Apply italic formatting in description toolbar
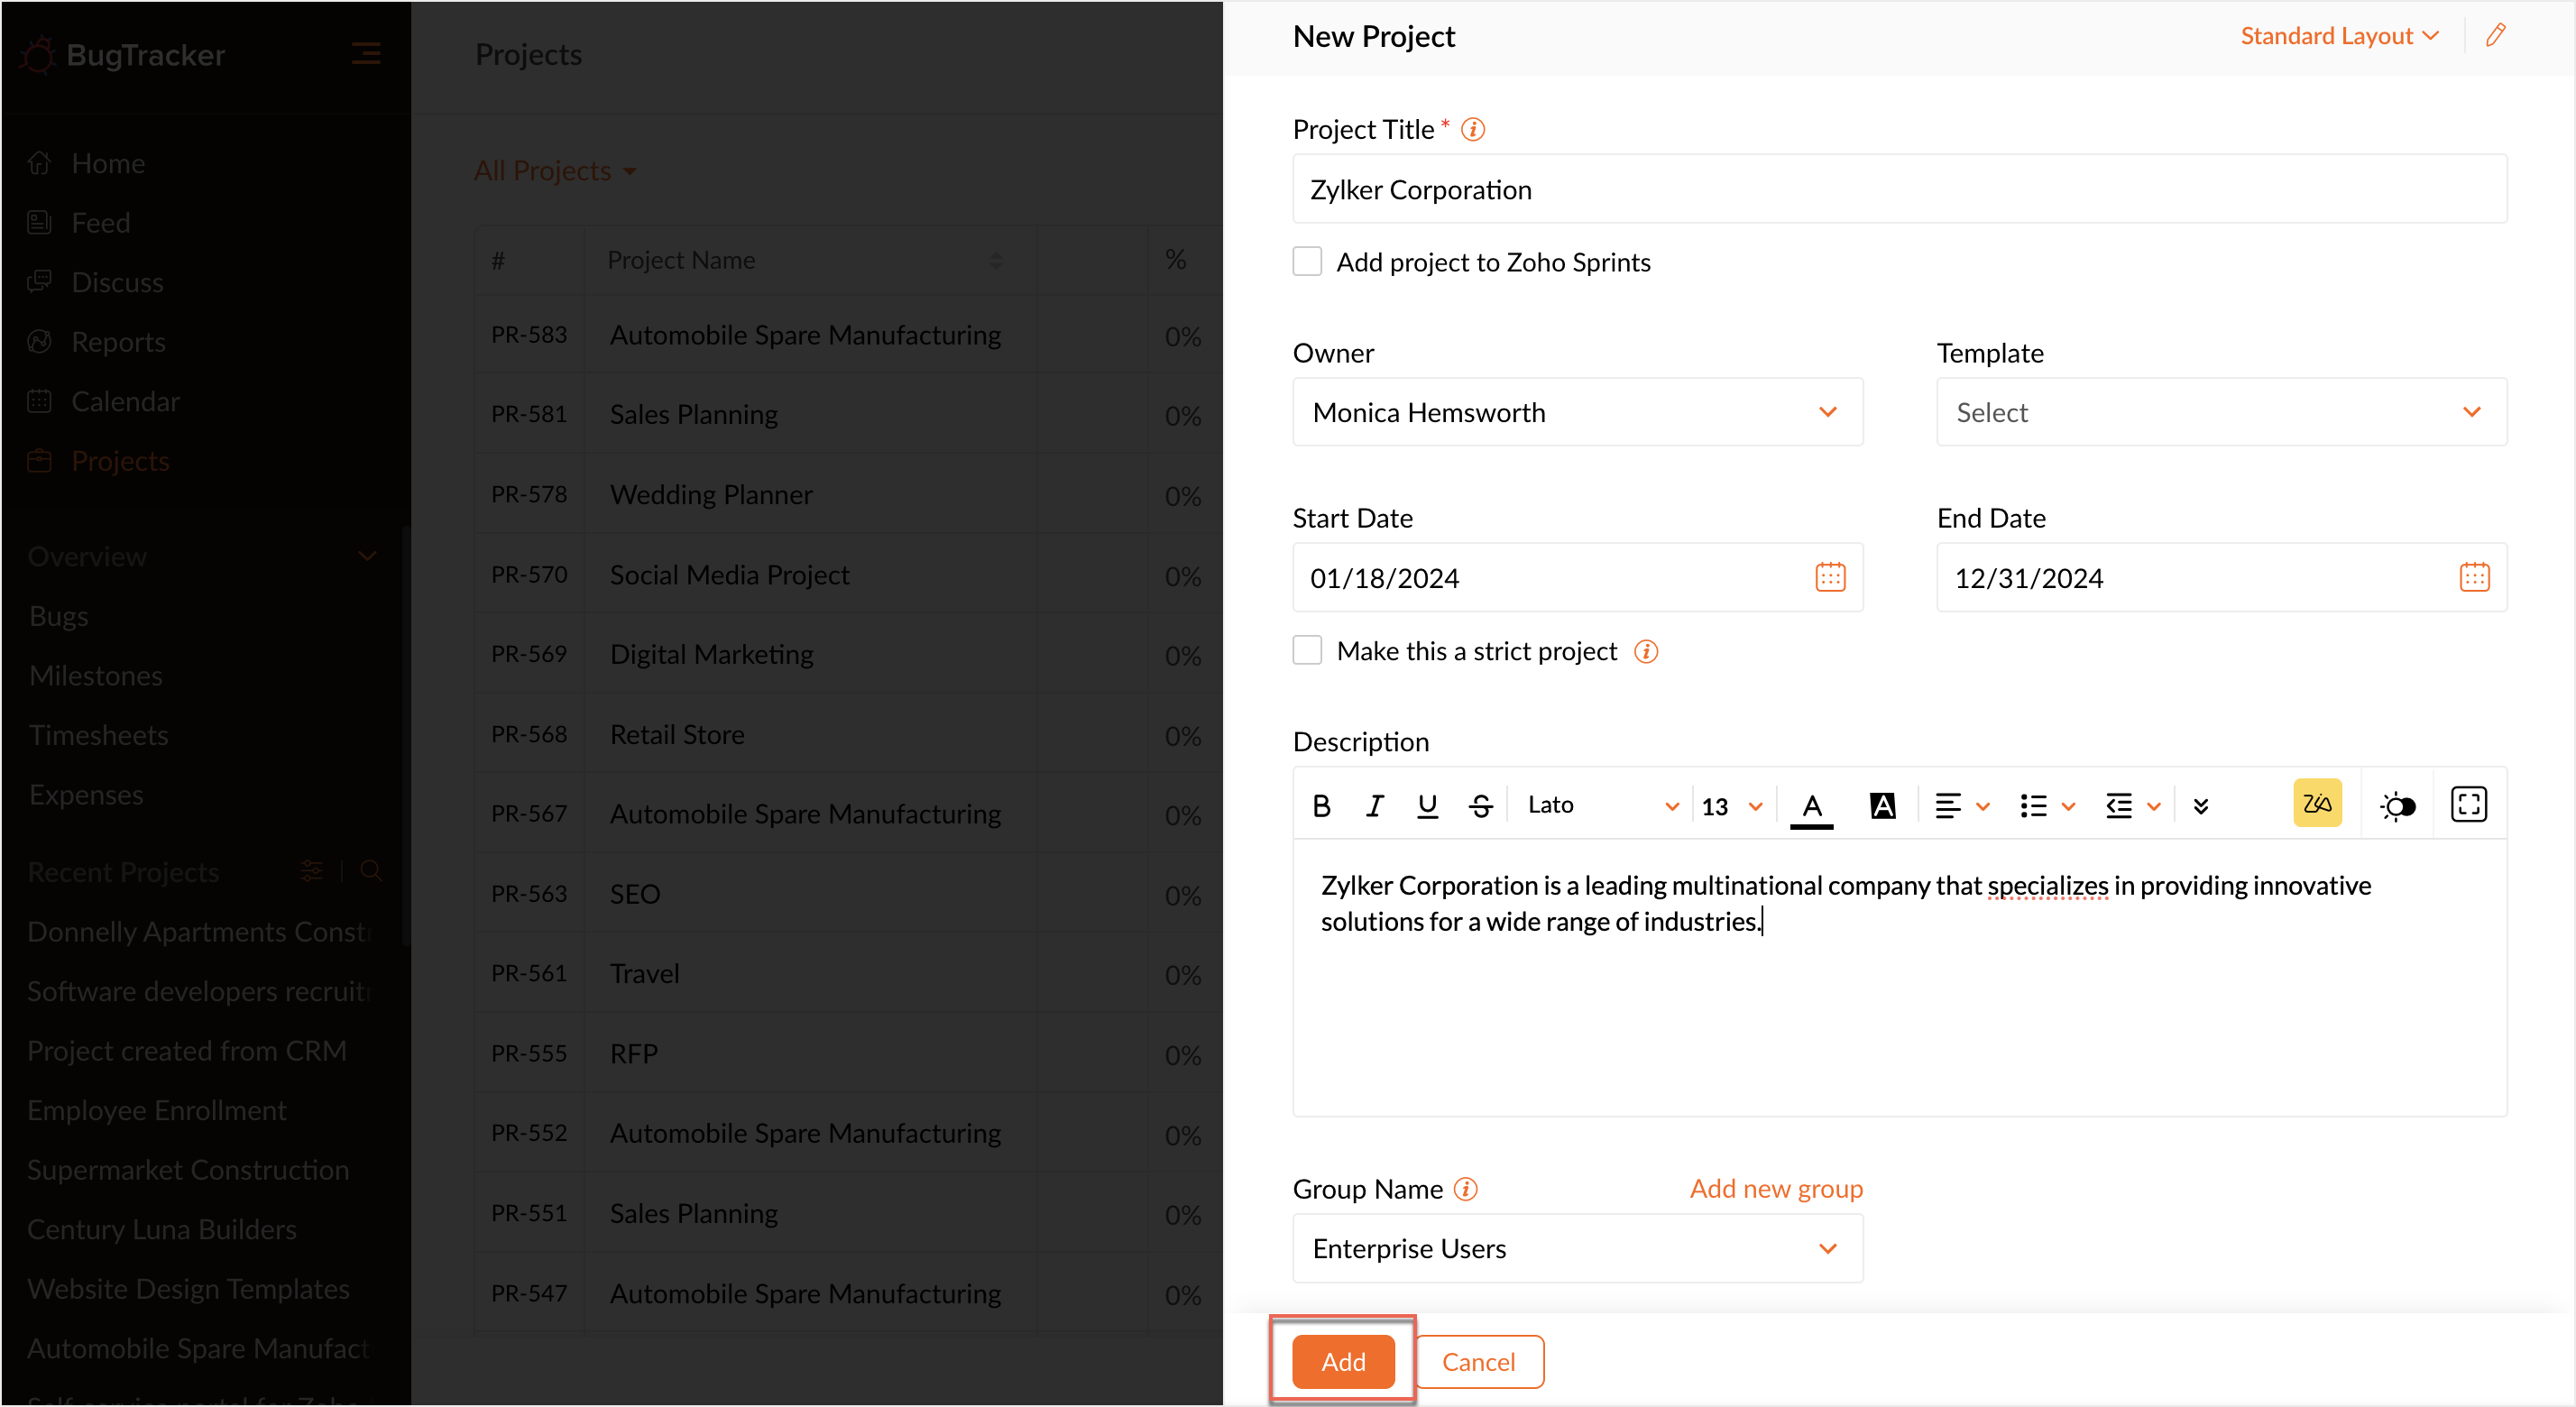The height and width of the screenshot is (1407, 2576). tap(1375, 805)
